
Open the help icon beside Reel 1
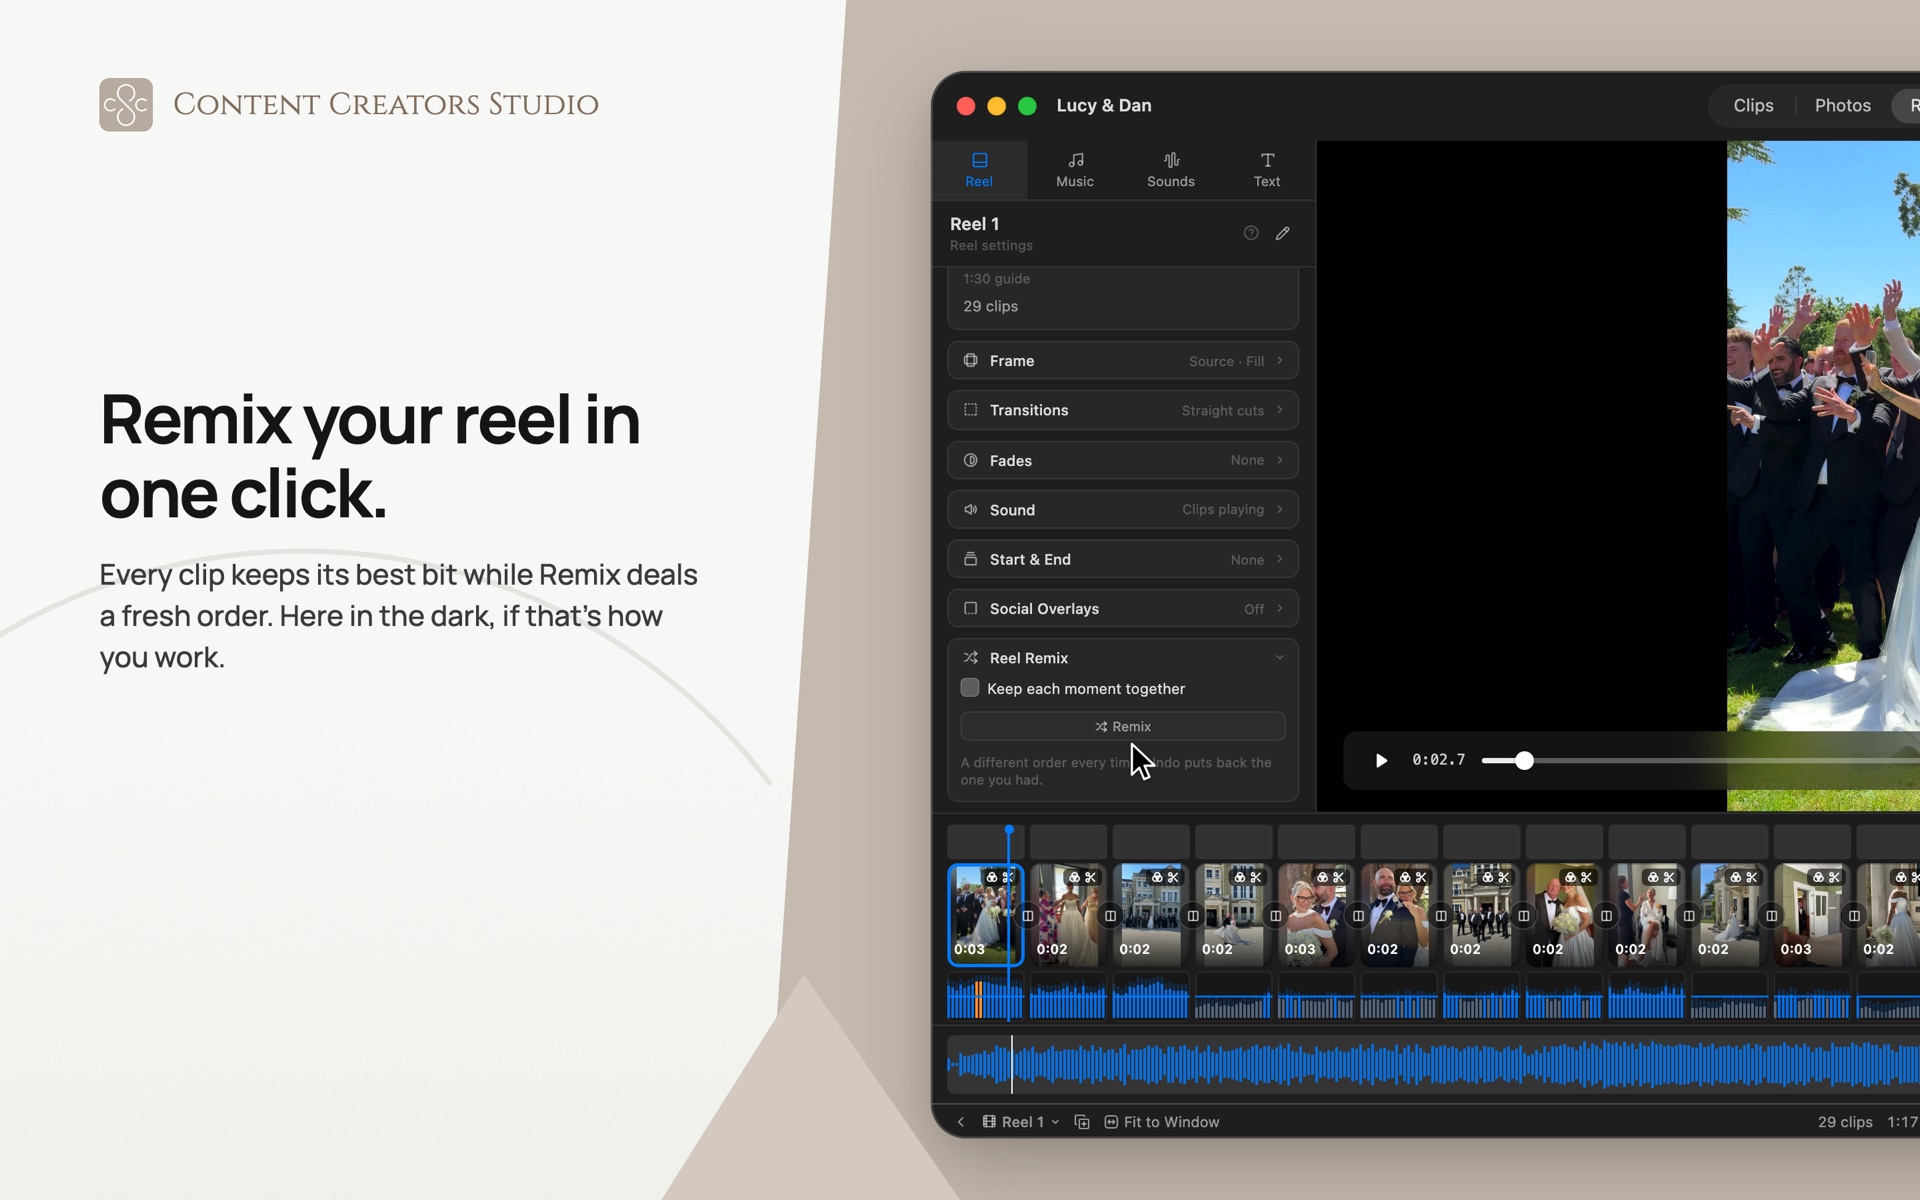pyautogui.click(x=1250, y=233)
